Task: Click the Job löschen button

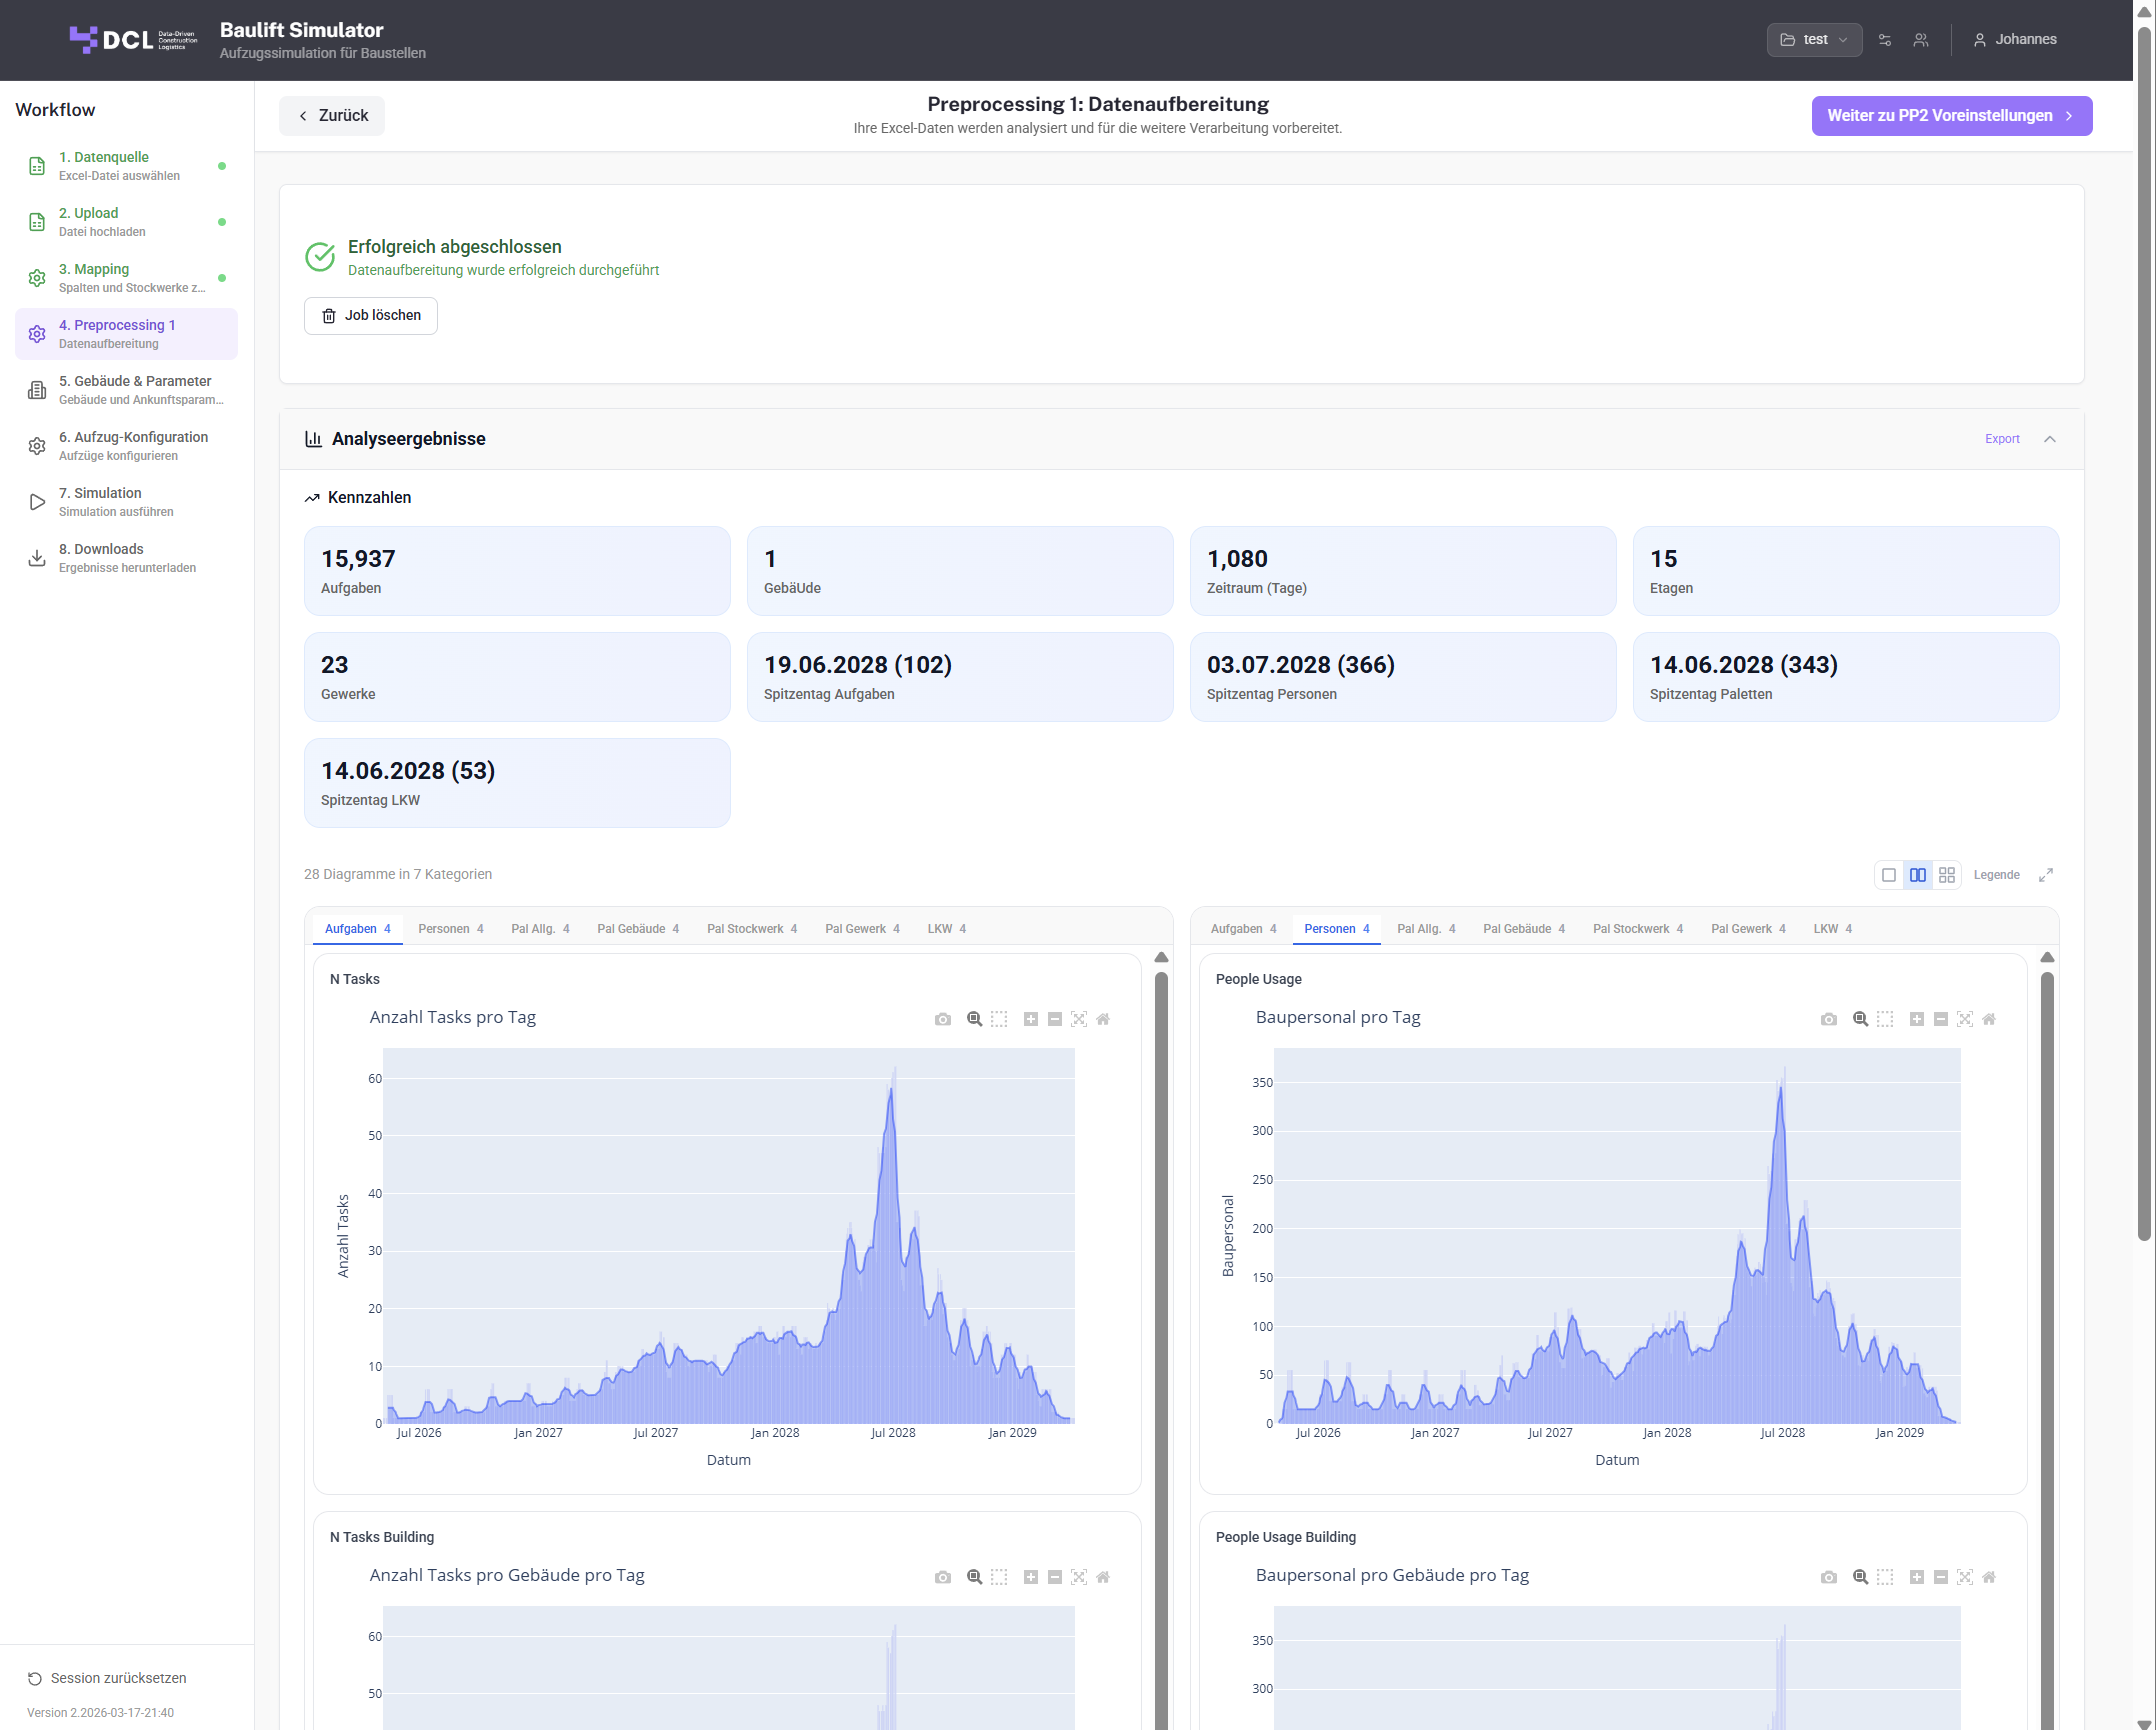Action: pyautogui.click(x=371, y=316)
